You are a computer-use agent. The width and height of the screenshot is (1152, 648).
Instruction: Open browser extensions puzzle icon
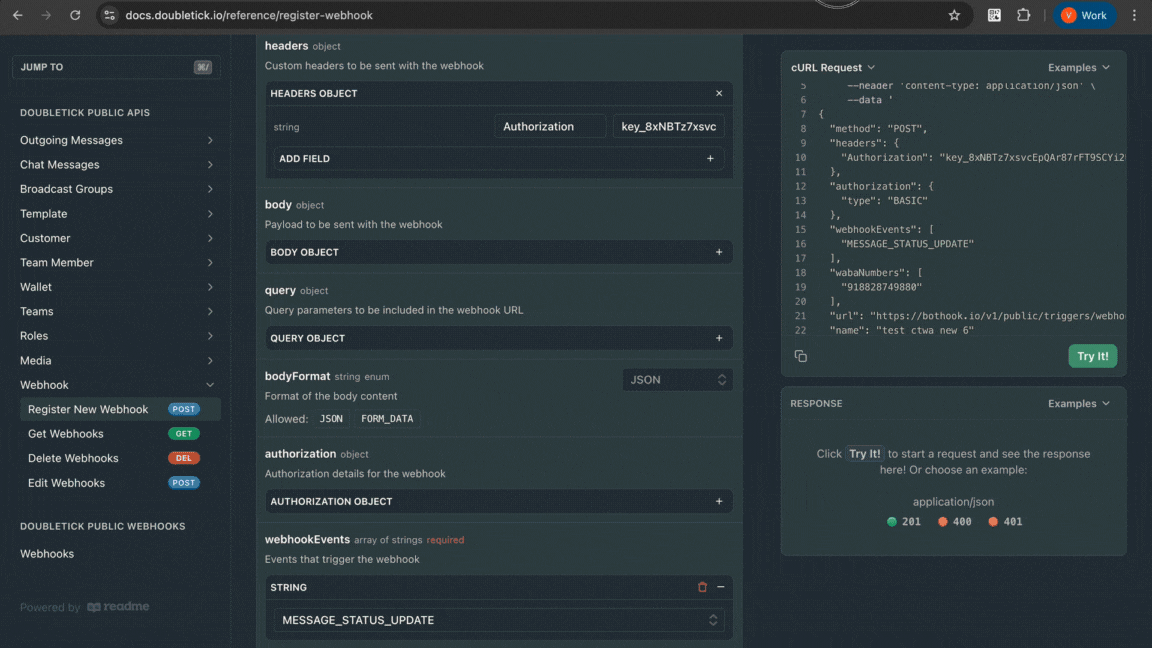1023,15
